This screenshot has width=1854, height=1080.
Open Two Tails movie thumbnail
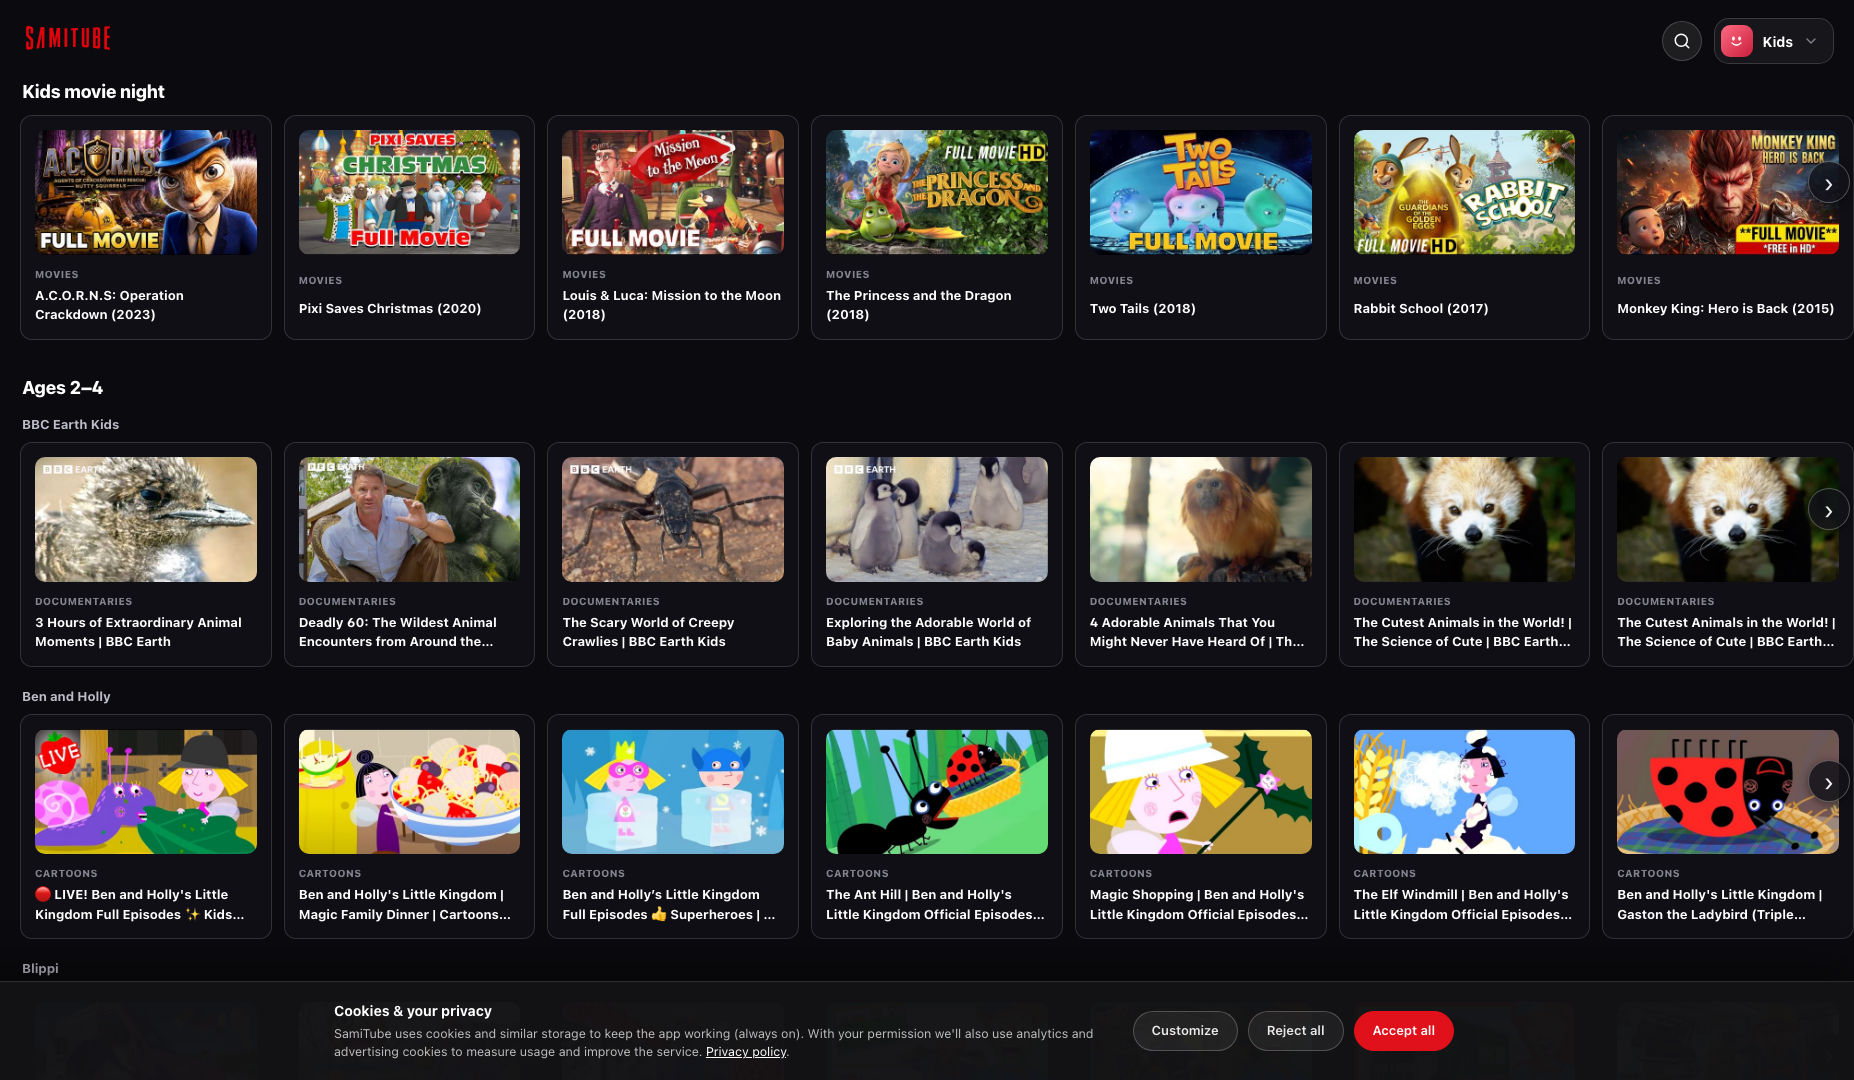click(1201, 192)
